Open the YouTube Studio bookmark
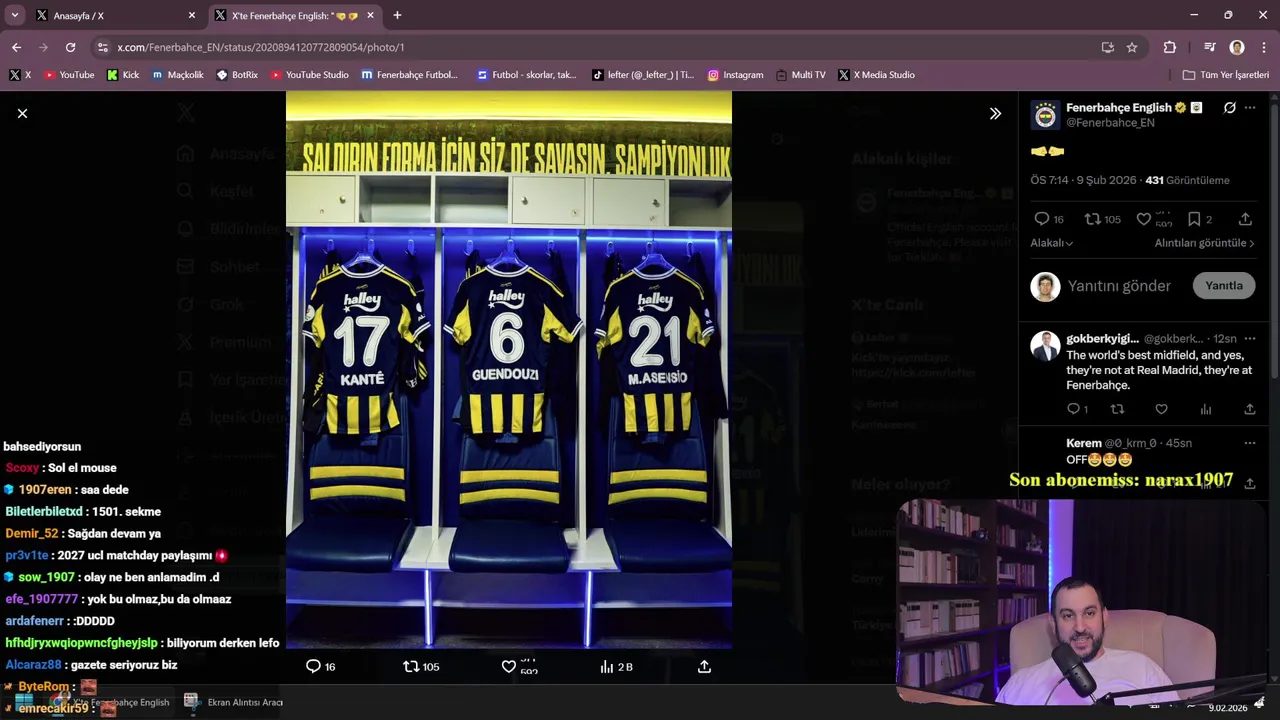This screenshot has height=720, width=1280. pos(310,75)
